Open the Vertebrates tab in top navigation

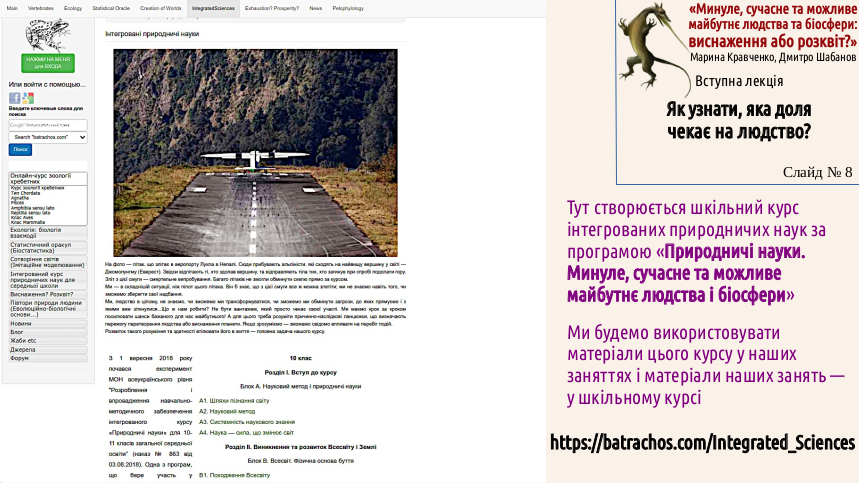42,6
